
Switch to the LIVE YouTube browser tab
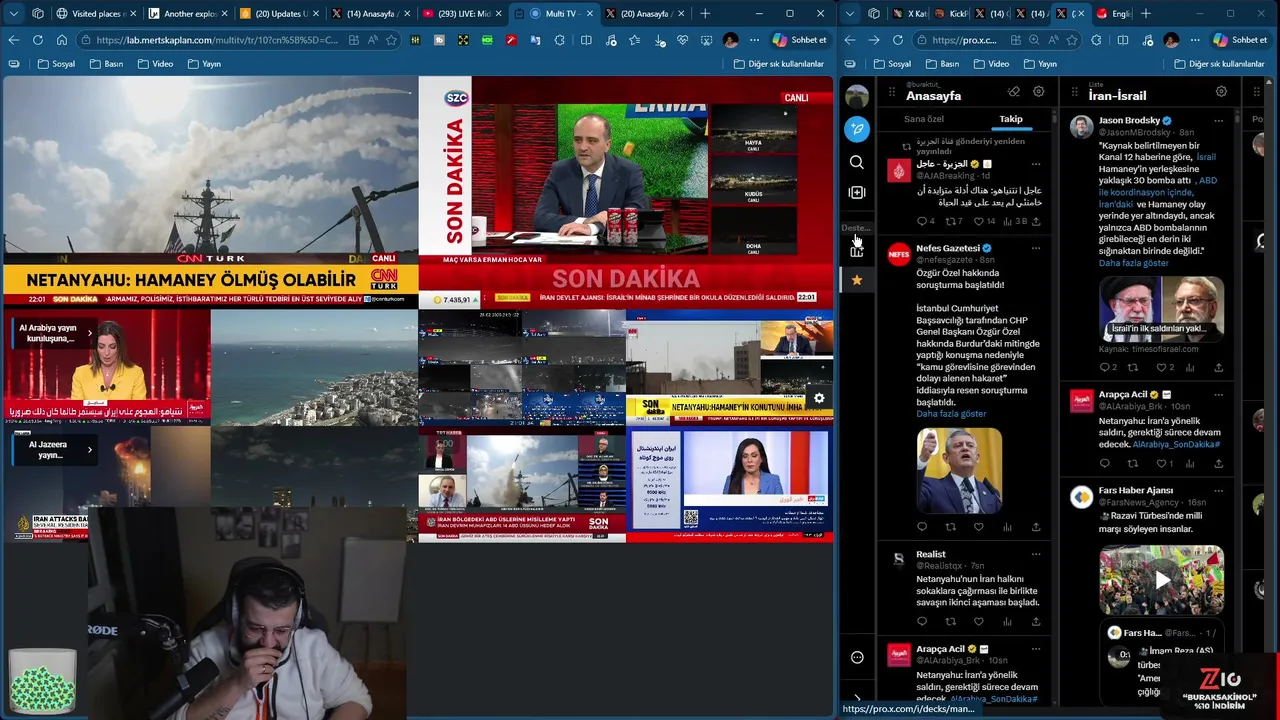click(x=462, y=13)
